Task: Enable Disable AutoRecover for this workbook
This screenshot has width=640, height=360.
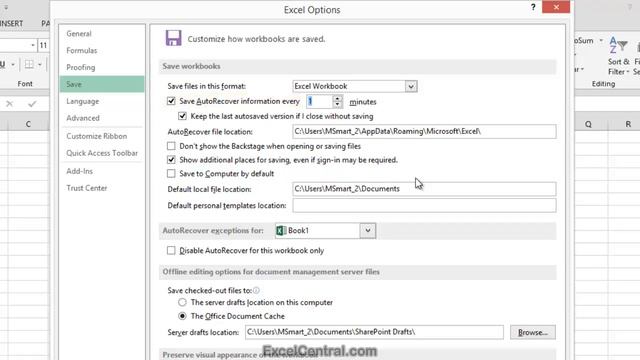Action: (x=171, y=250)
